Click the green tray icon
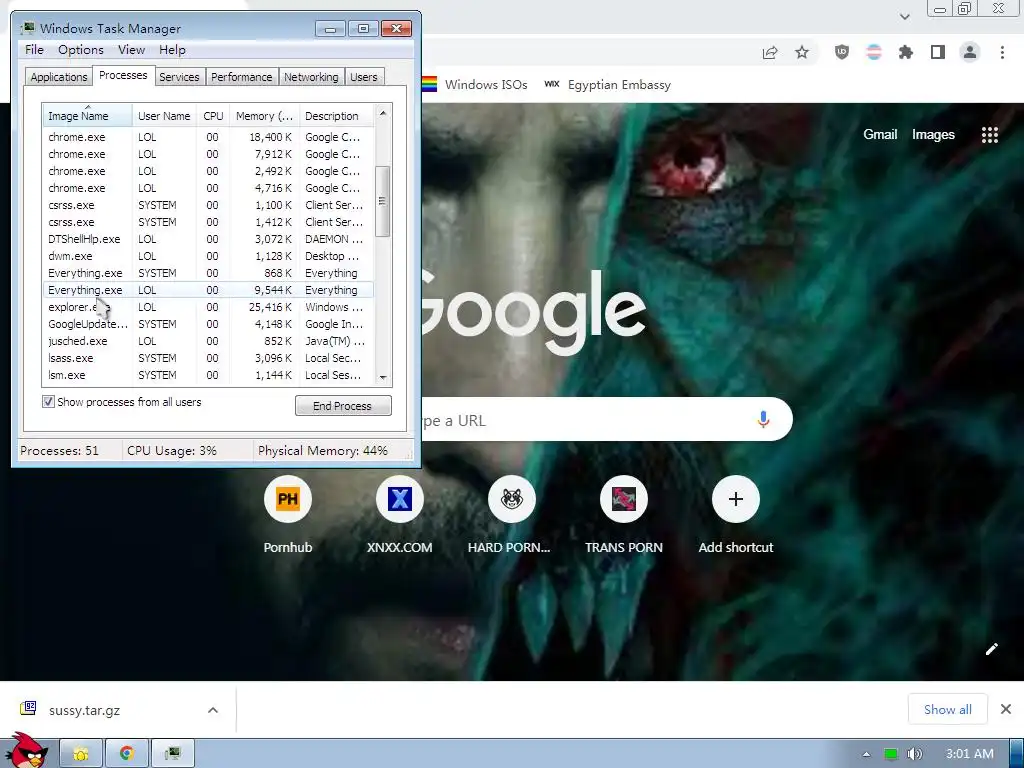The width and height of the screenshot is (1024, 768). 891,754
